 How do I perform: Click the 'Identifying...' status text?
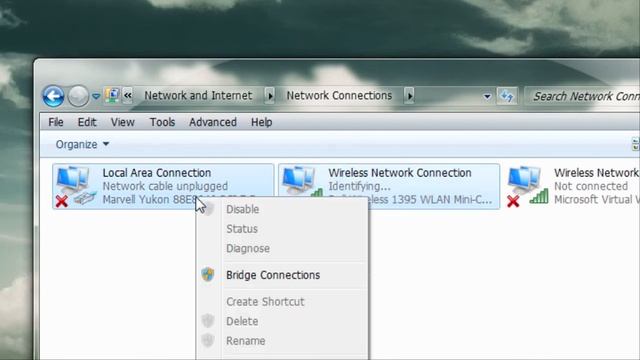(359, 186)
